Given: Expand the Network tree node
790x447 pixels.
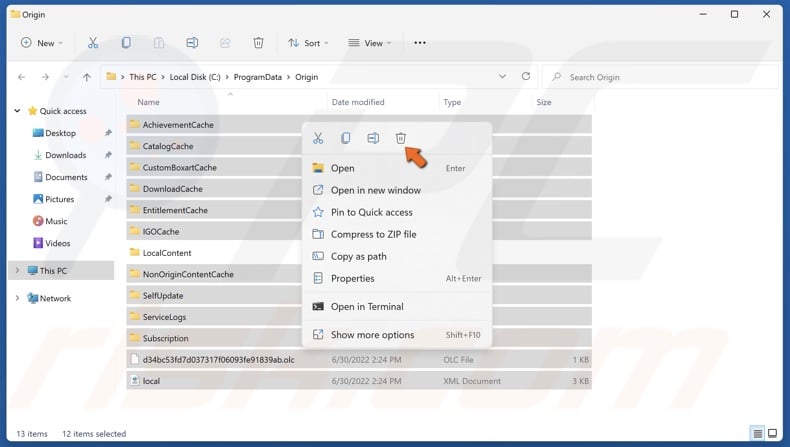Looking at the screenshot, I should click(x=17, y=298).
